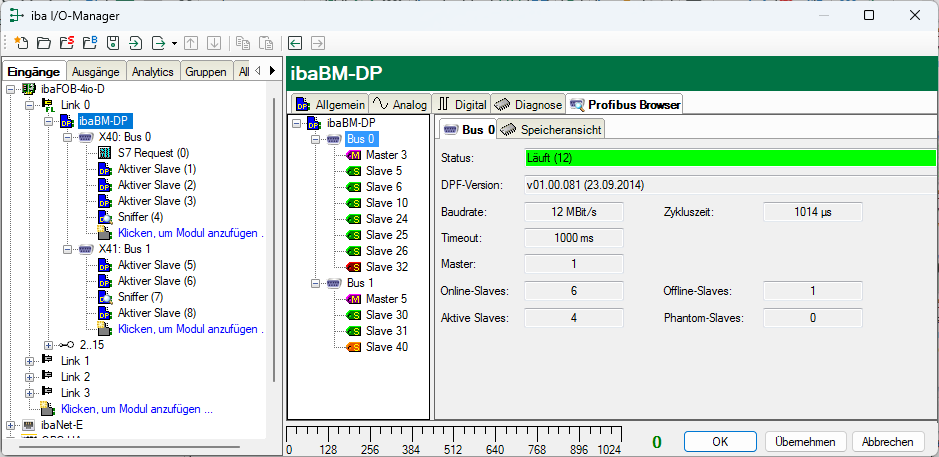This screenshot has width=939, height=457.
Task: Click the Copy toolbar icon
Action: tap(243, 43)
